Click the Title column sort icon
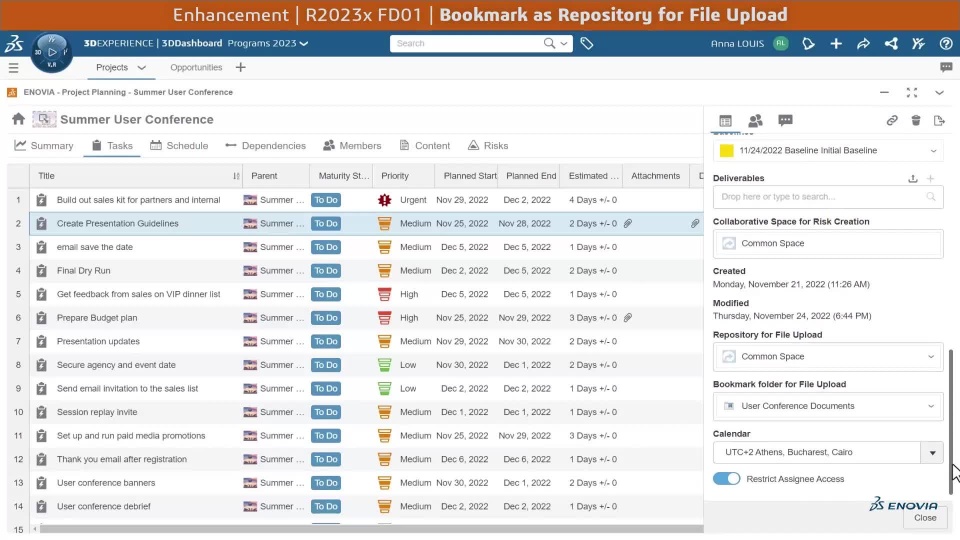This screenshot has height=540, width=960. point(236,176)
